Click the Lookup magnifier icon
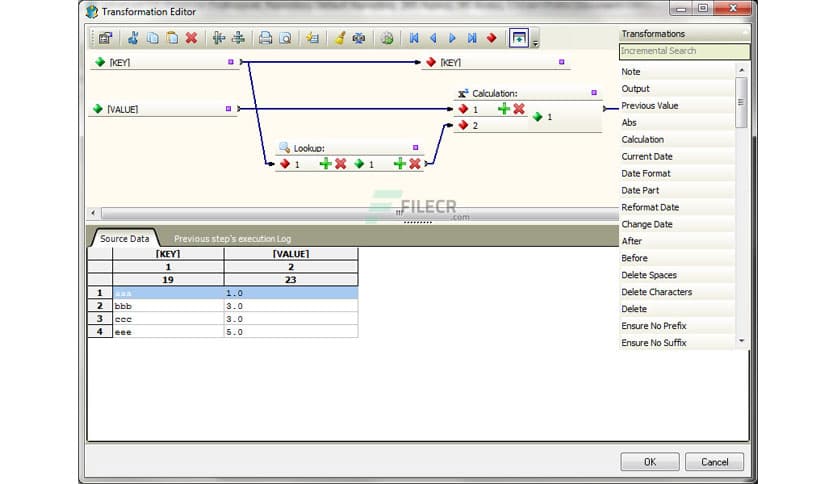 click(x=284, y=147)
